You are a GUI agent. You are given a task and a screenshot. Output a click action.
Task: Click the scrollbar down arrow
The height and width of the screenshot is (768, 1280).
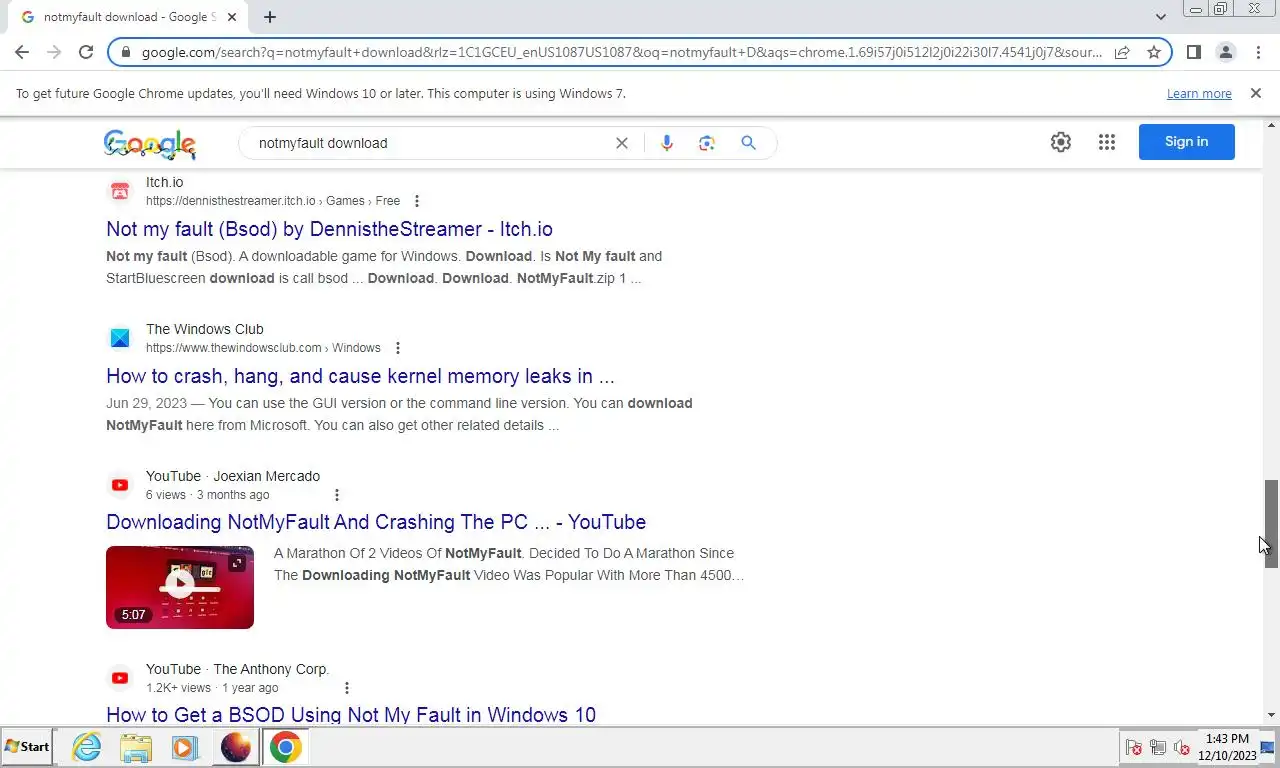click(1271, 715)
